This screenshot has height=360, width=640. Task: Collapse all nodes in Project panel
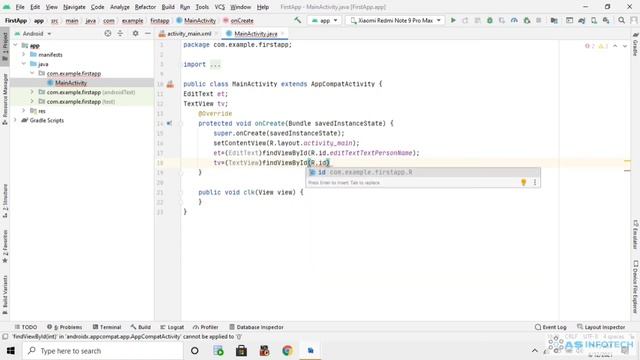tap(120, 33)
